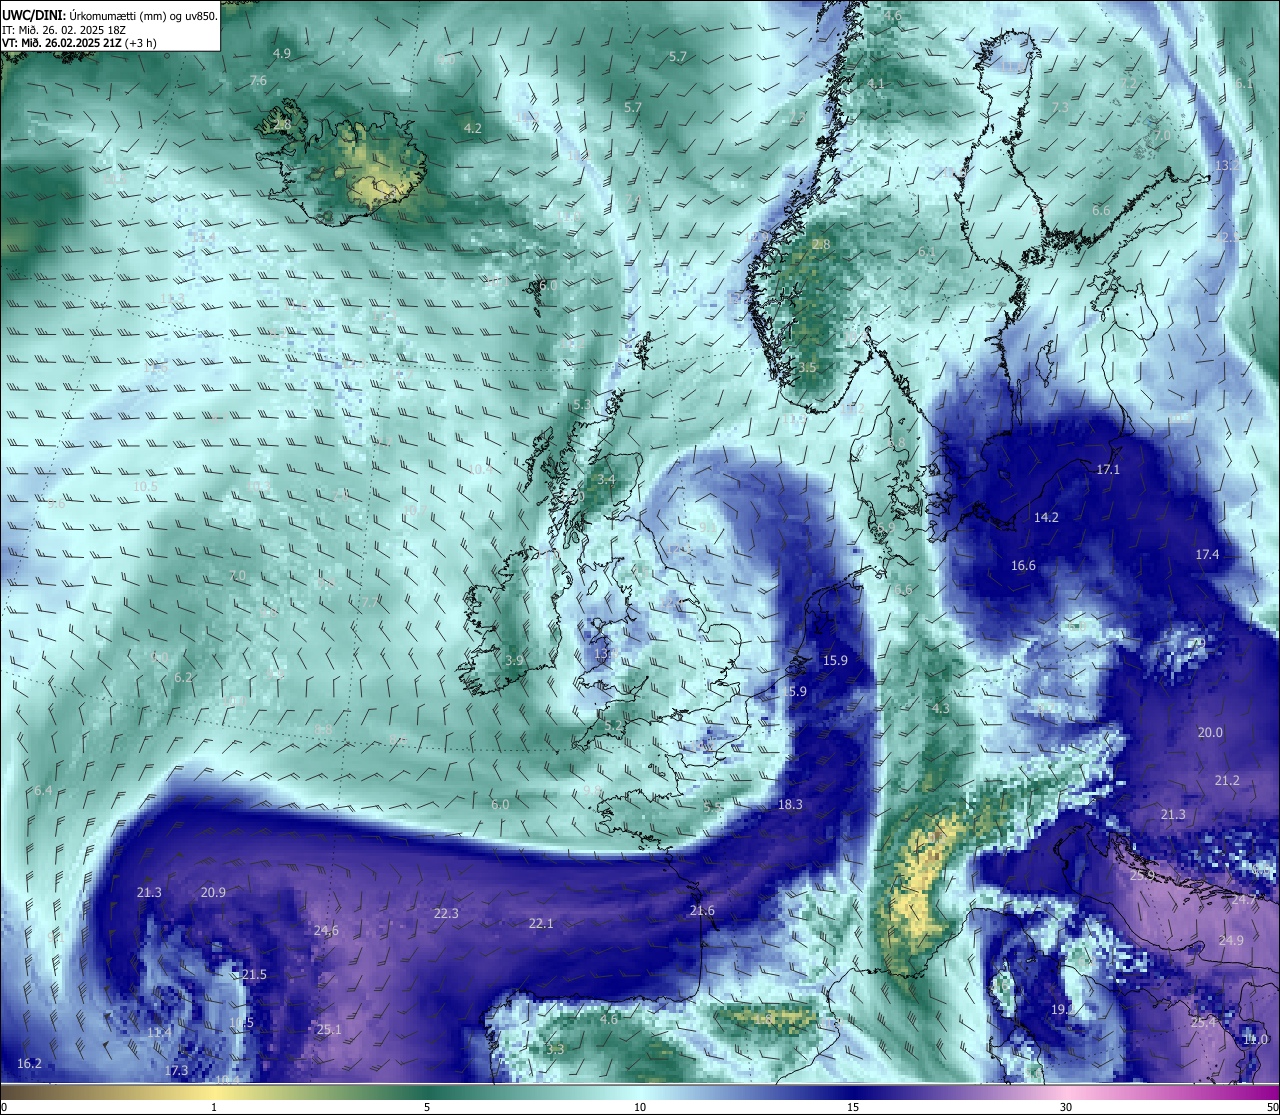Click the map value 6.4
This screenshot has width=1280, height=1115.
43,790
